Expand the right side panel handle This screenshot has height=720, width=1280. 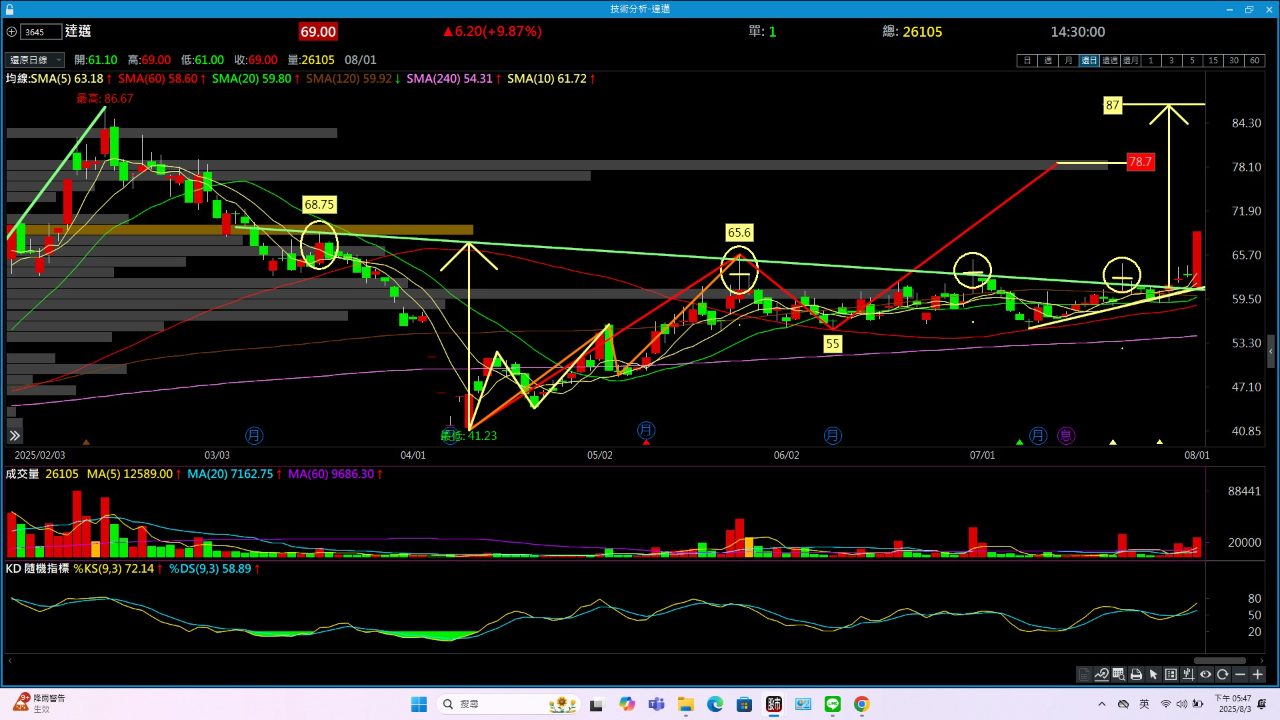[x=1271, y=352]
